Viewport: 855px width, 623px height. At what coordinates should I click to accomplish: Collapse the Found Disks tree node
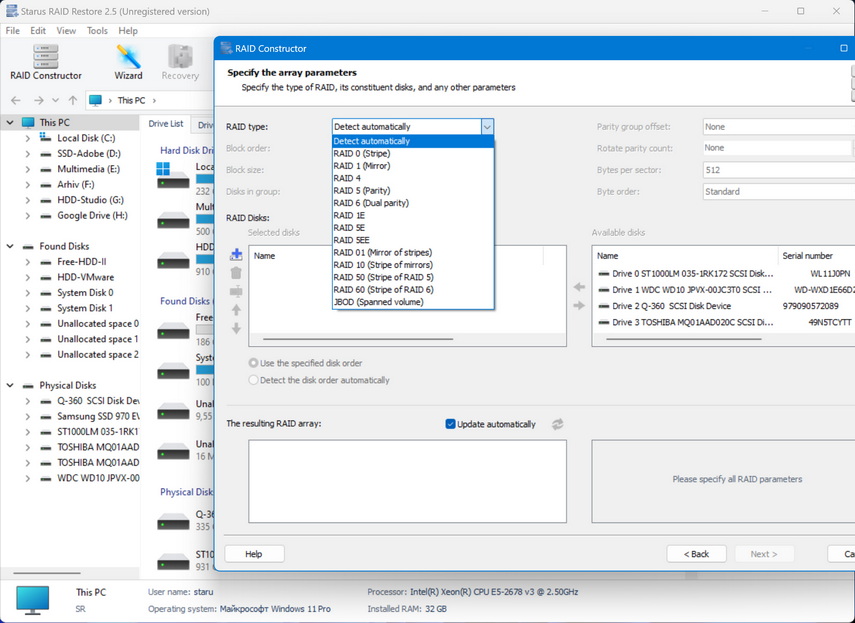10,246
